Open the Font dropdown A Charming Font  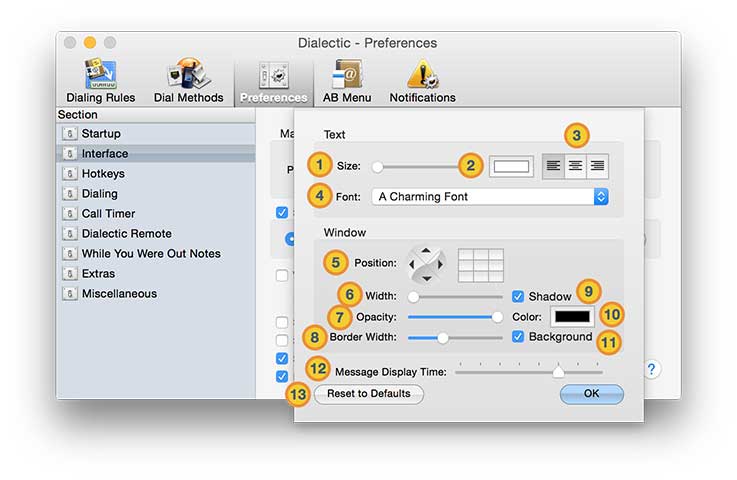(x=490, y=197)
